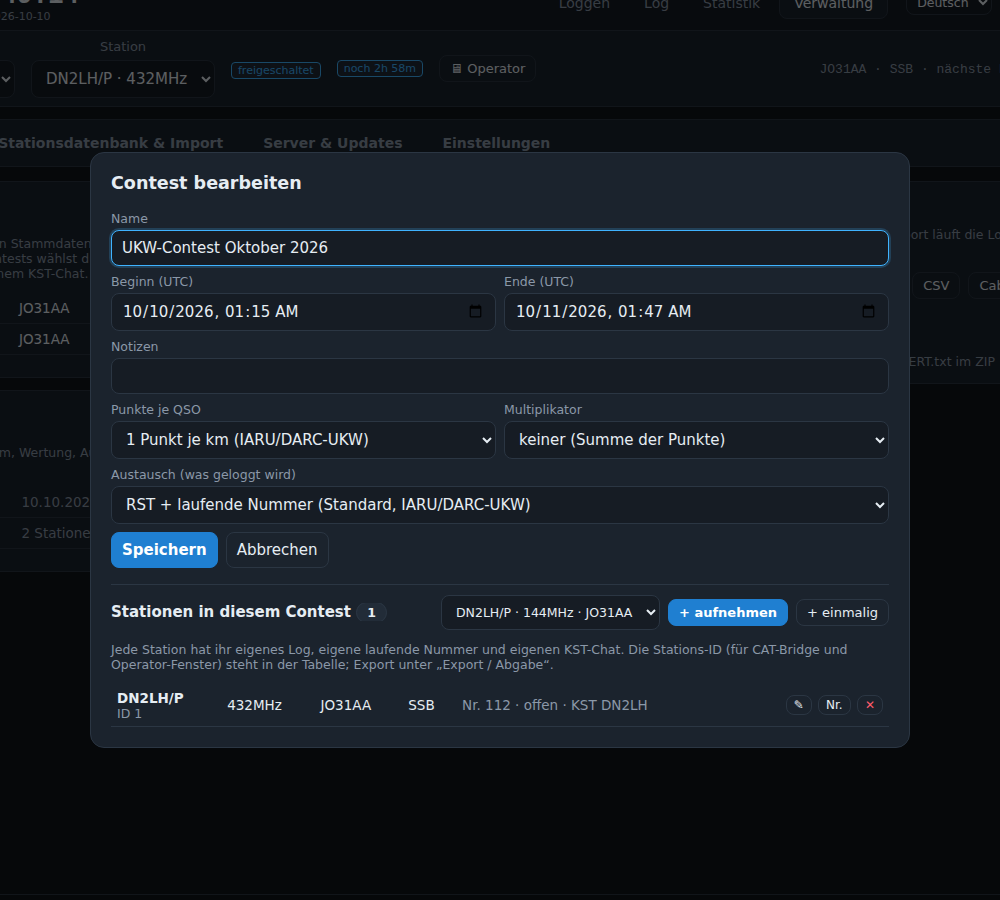Click the 432MHz band cell
The width and height of the screenshot is (1000, 900).
pyautogui.click(x=254, y=705)
